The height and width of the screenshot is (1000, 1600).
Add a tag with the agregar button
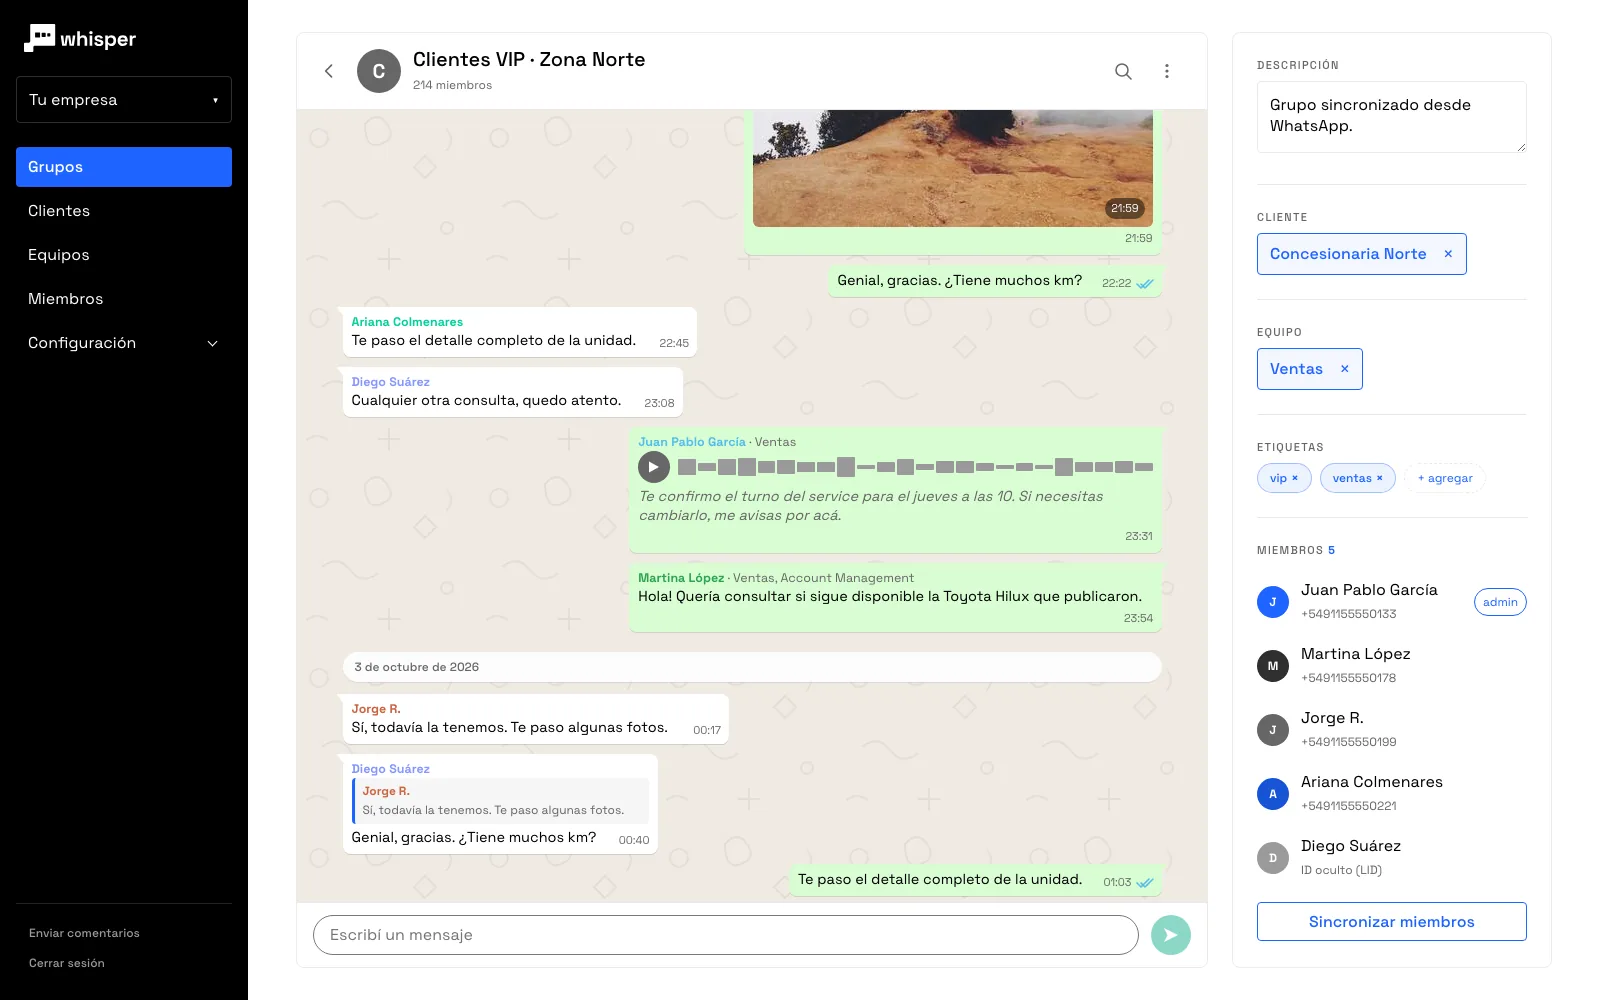point(1445,478)
